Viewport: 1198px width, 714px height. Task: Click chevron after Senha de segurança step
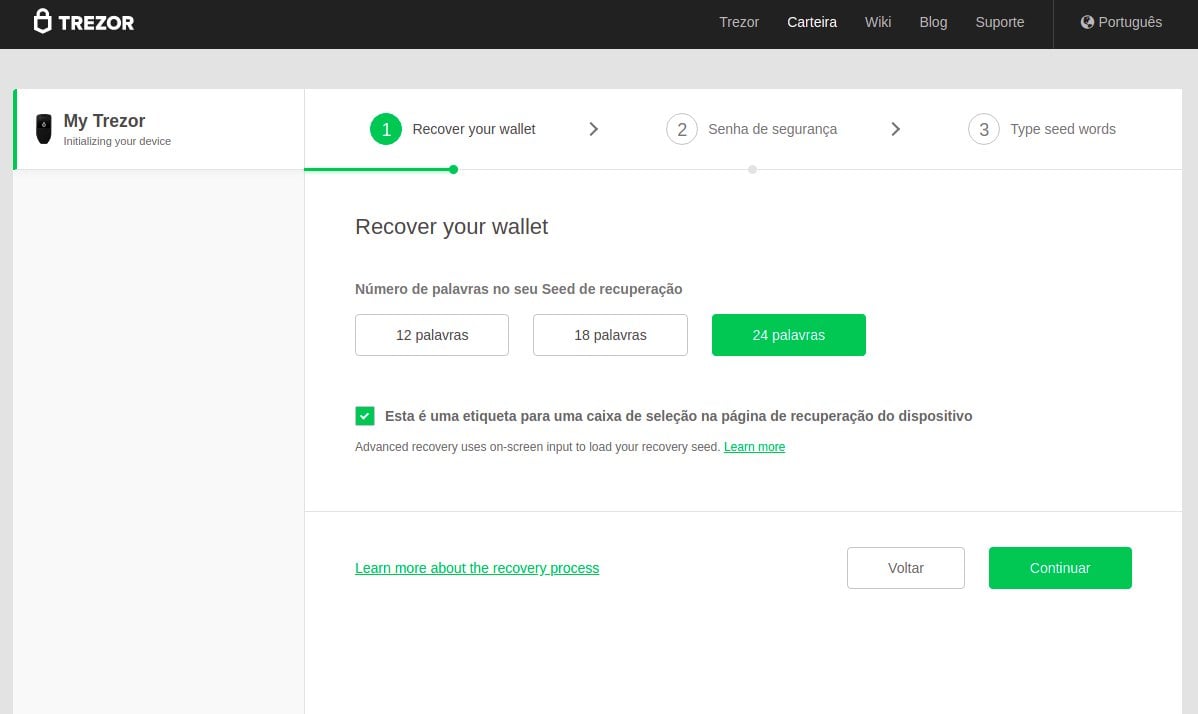tap(895, 129)
